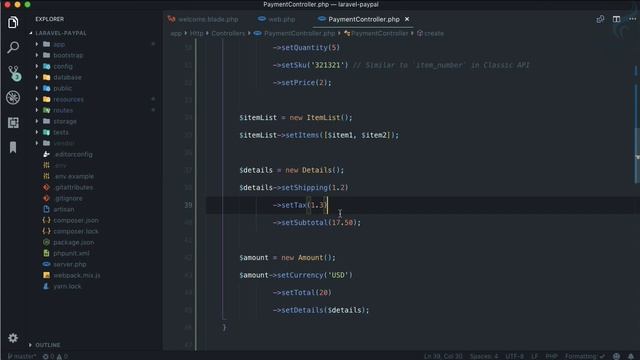Click line number 39 in the gutter
Viewport: 640px width, 360px height.
(x=188, y=205)
